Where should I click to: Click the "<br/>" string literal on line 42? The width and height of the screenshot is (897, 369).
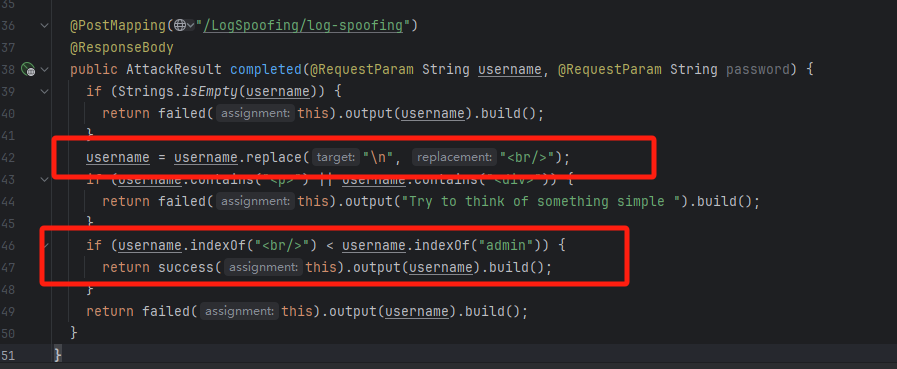click(x=527, y=157)
